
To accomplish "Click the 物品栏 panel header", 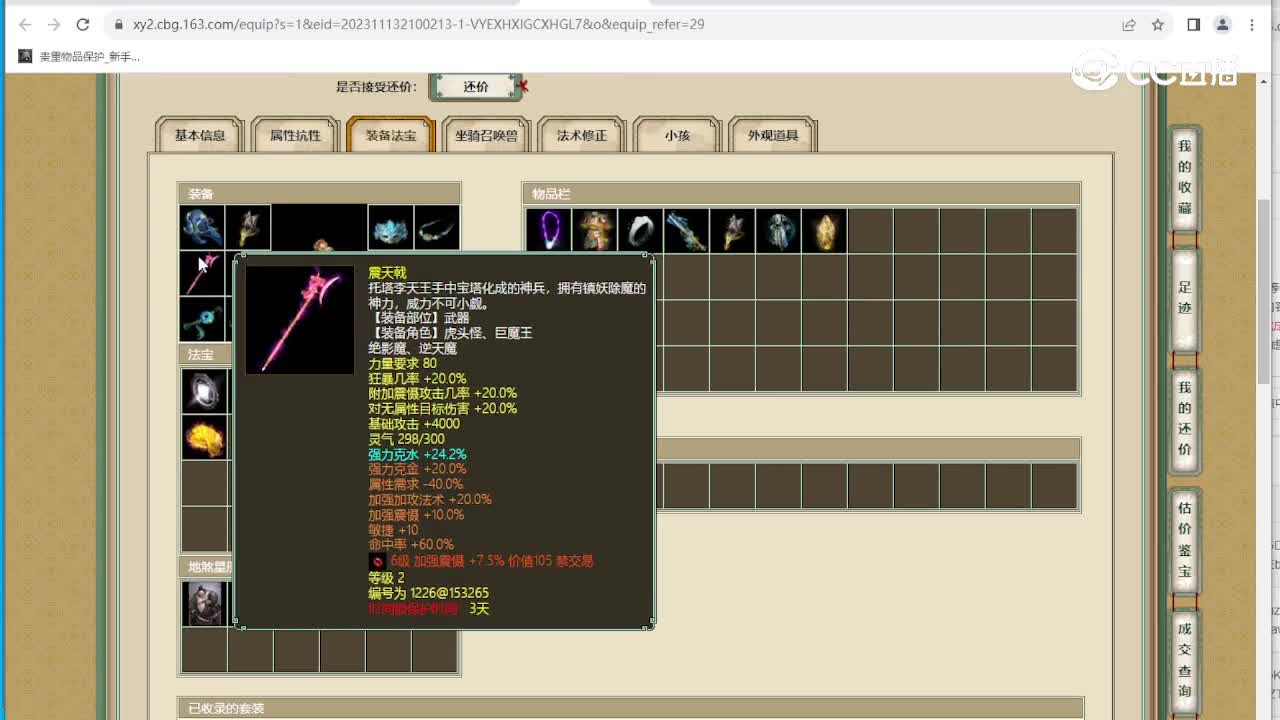I will [x=802, y=194].
